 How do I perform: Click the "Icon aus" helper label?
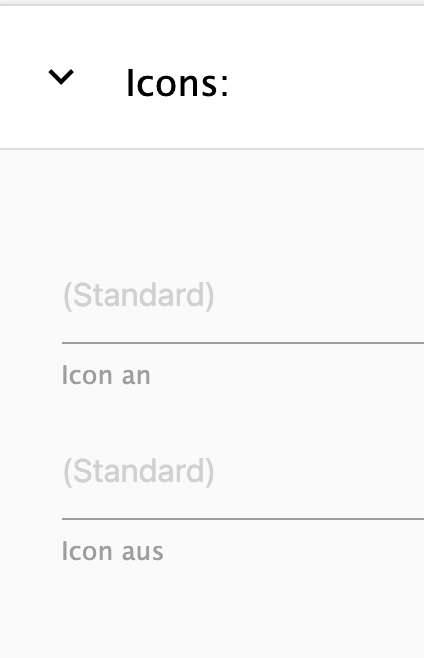112,551
